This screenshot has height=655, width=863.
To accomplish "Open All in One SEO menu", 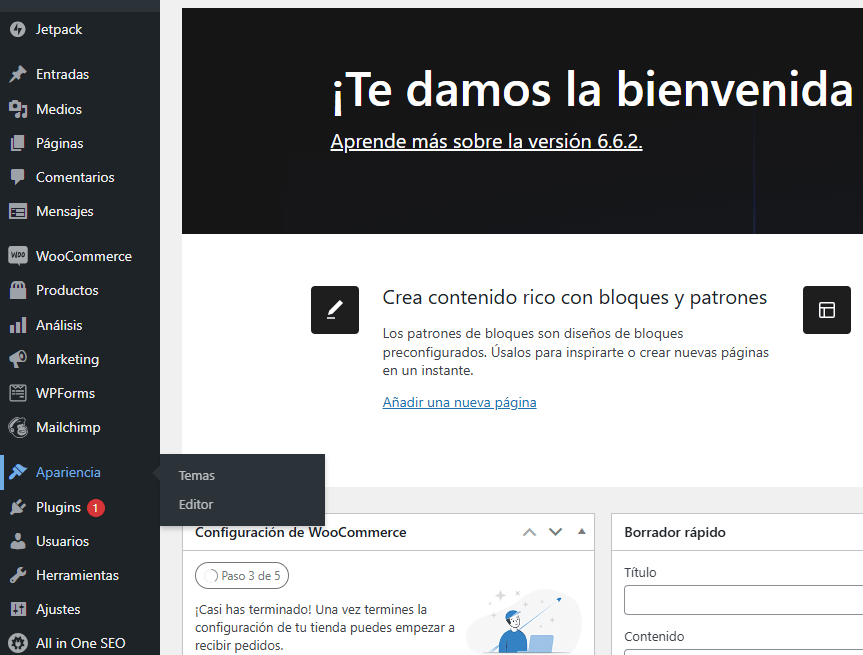I will pos(80,643).
